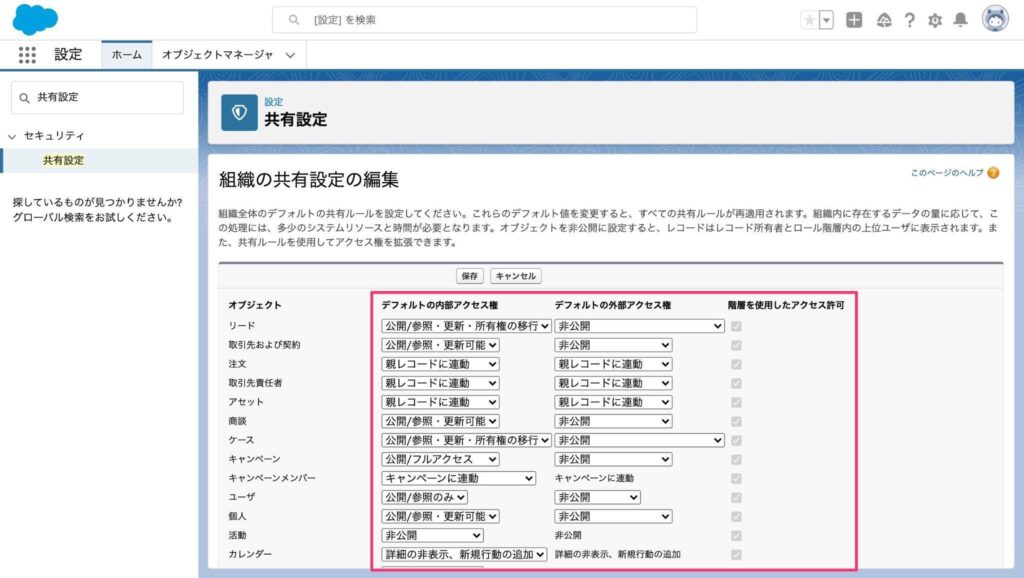Screen dimensions: 1024x578
Task: Select 共有設定 in the sidebar tree
Action: (63, 160)
